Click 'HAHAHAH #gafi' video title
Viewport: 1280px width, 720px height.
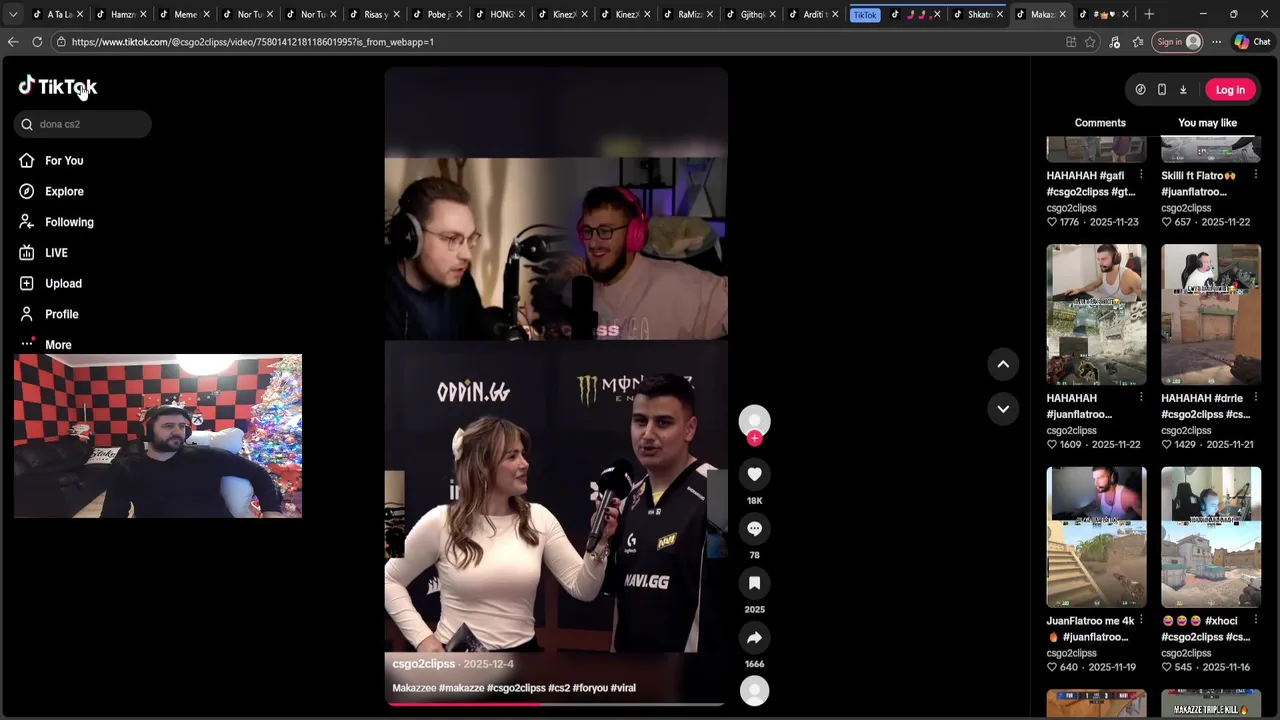(1091, 183)
